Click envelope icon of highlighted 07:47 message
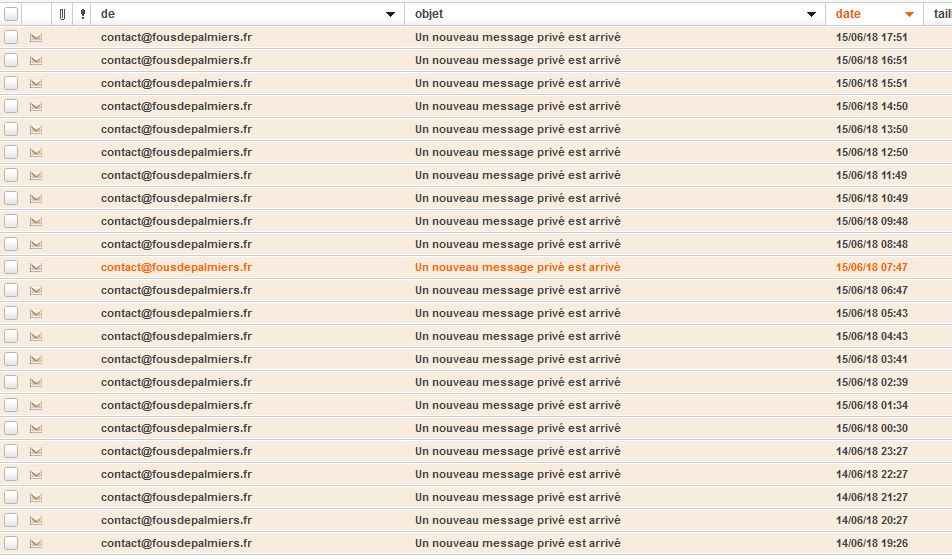952x559 pixels. coord(36,267)
